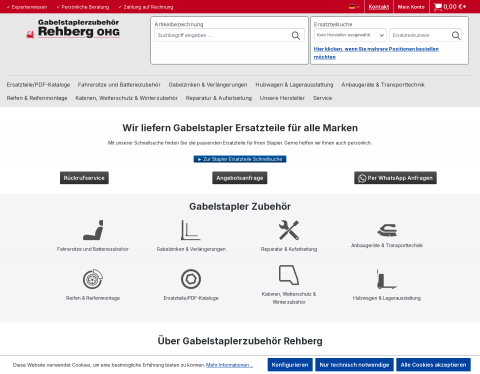
Task: Follow the Mehr Informationen cookie link
Action: coord(229,365)
